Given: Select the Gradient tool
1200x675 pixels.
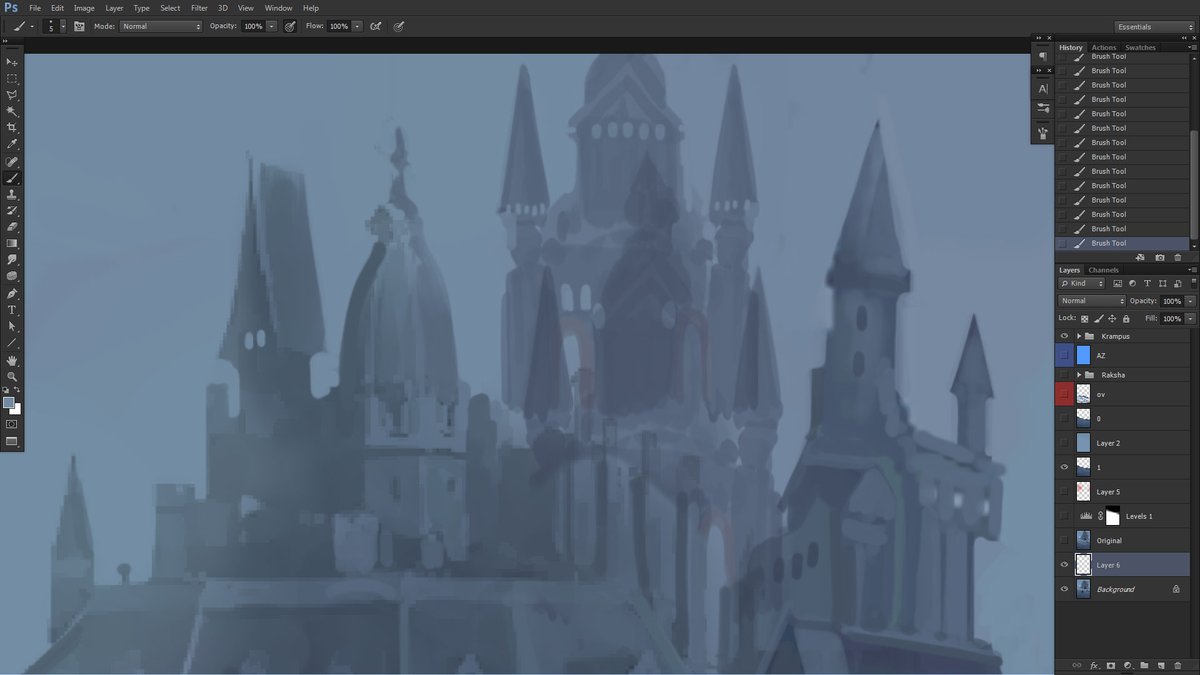Looking at the screenshot, I should point(12,243).
